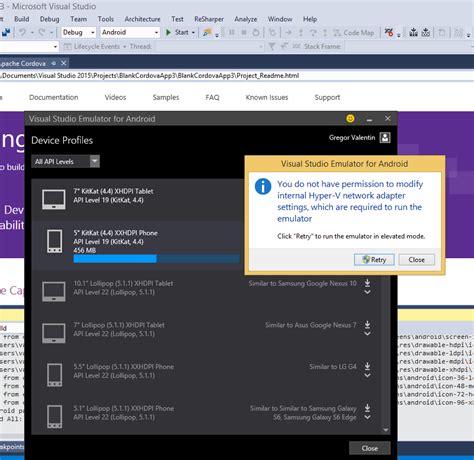Viewport: 474px width, 460px height.
Task: Open the Known Issues link
Action: (267, 97)
